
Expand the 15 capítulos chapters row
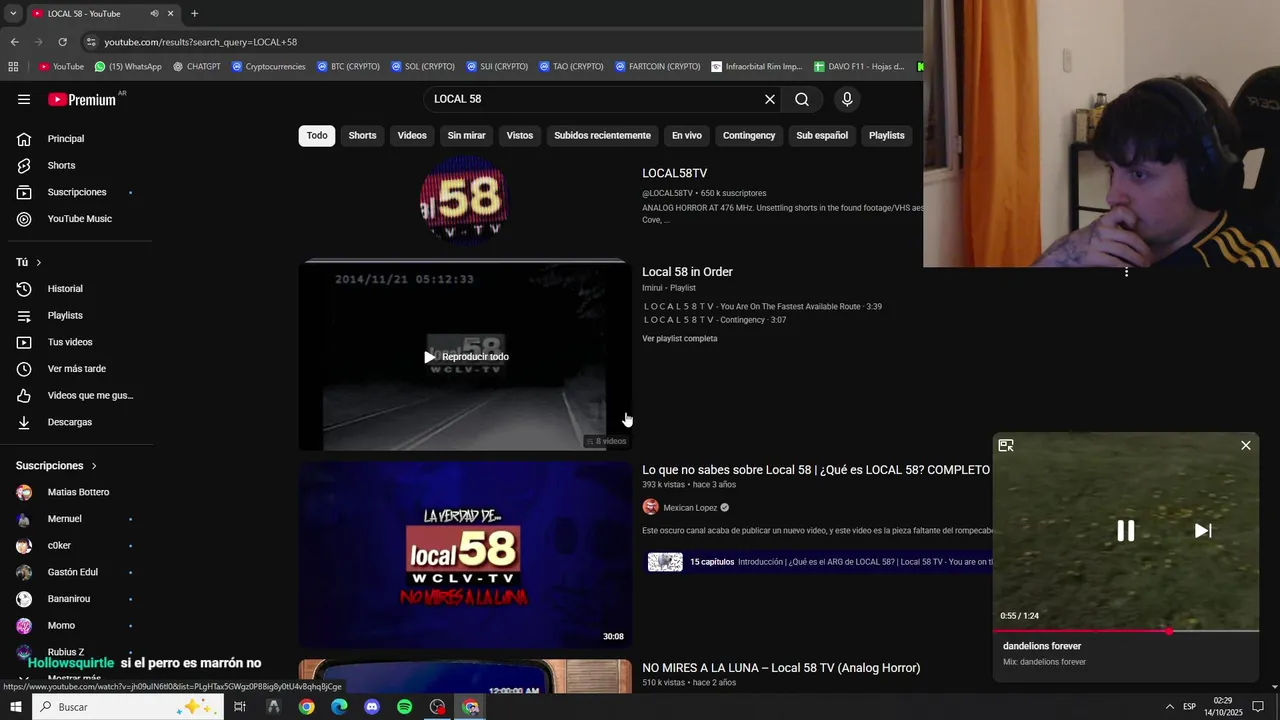click(x=820, y=562)
